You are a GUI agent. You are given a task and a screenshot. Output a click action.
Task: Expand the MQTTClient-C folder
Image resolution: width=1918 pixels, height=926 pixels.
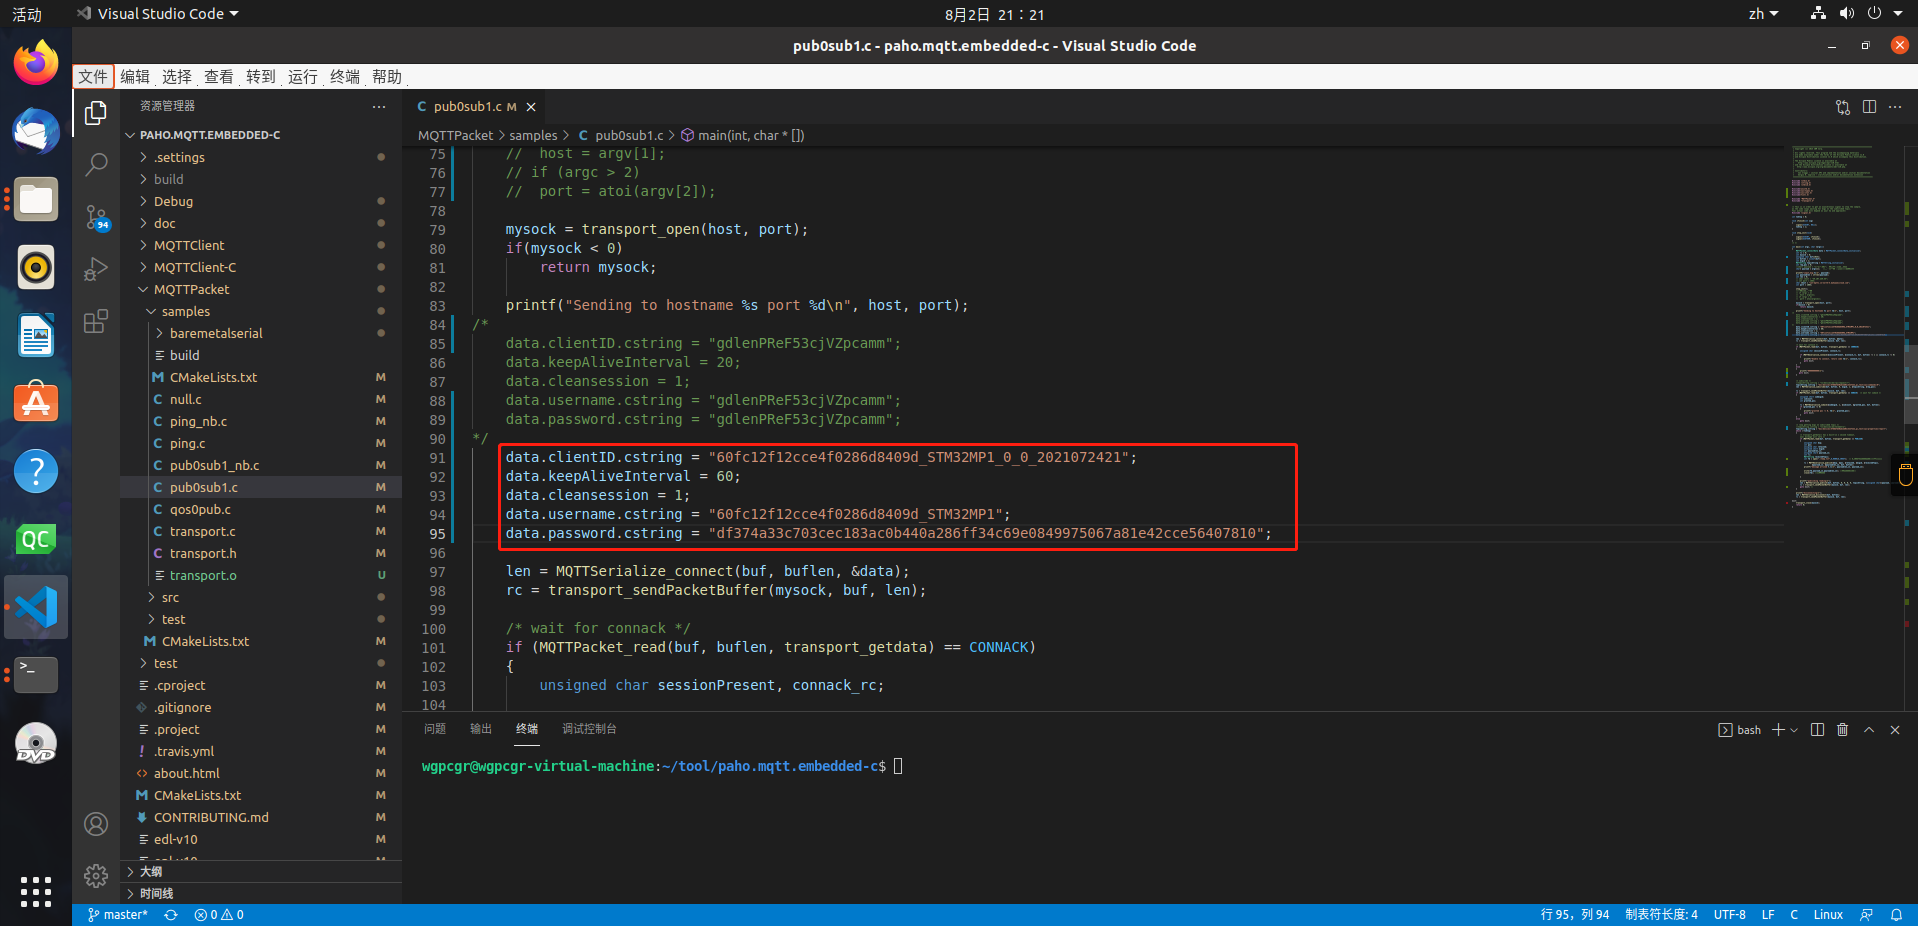(x=261, y=267)
